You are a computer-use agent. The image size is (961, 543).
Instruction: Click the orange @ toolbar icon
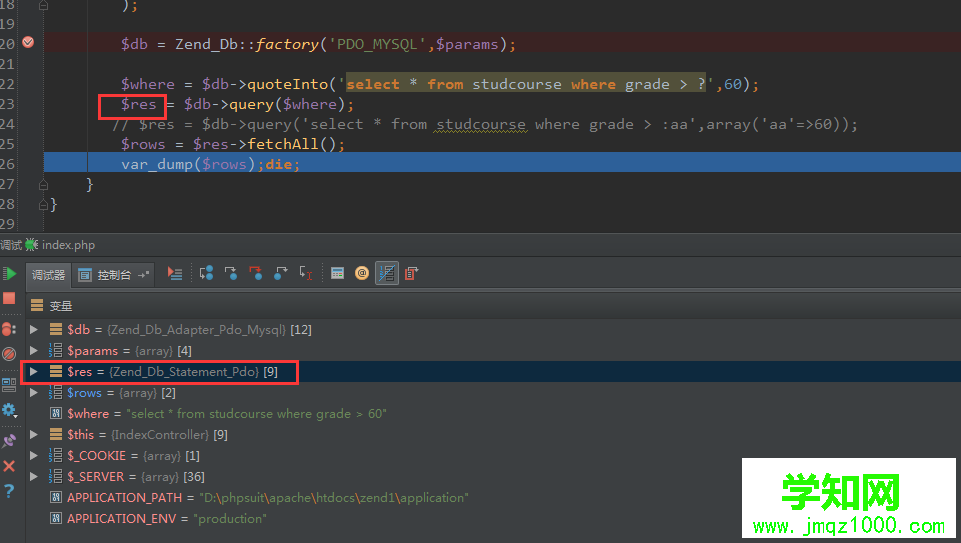pyautogui.click(x=362, y=273)
